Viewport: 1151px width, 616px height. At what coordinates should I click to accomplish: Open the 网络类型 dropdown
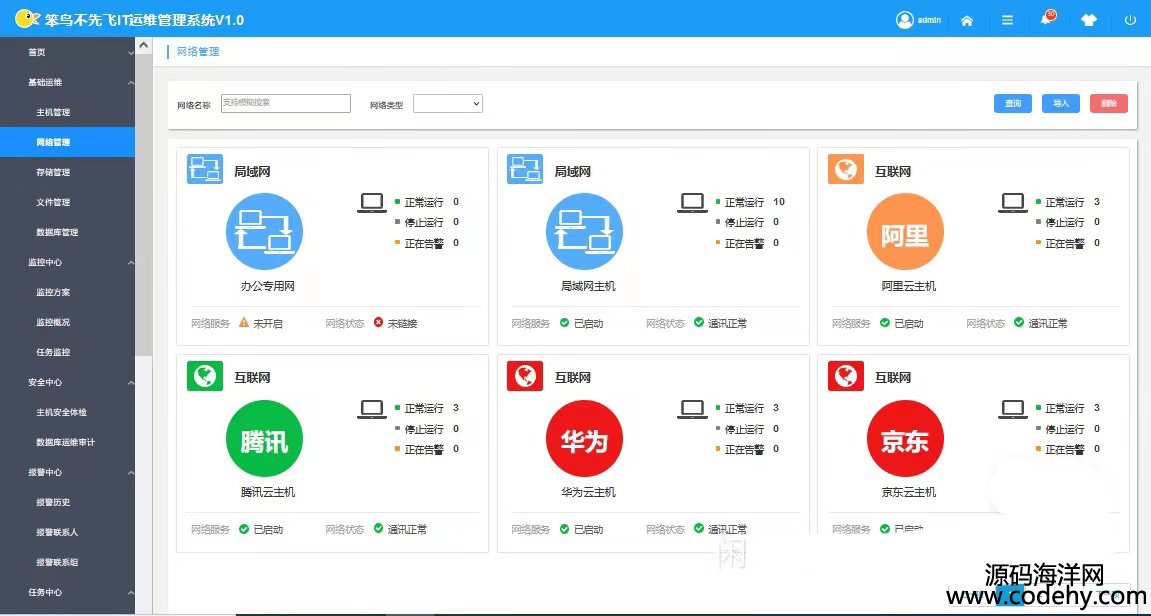(448, 104)
